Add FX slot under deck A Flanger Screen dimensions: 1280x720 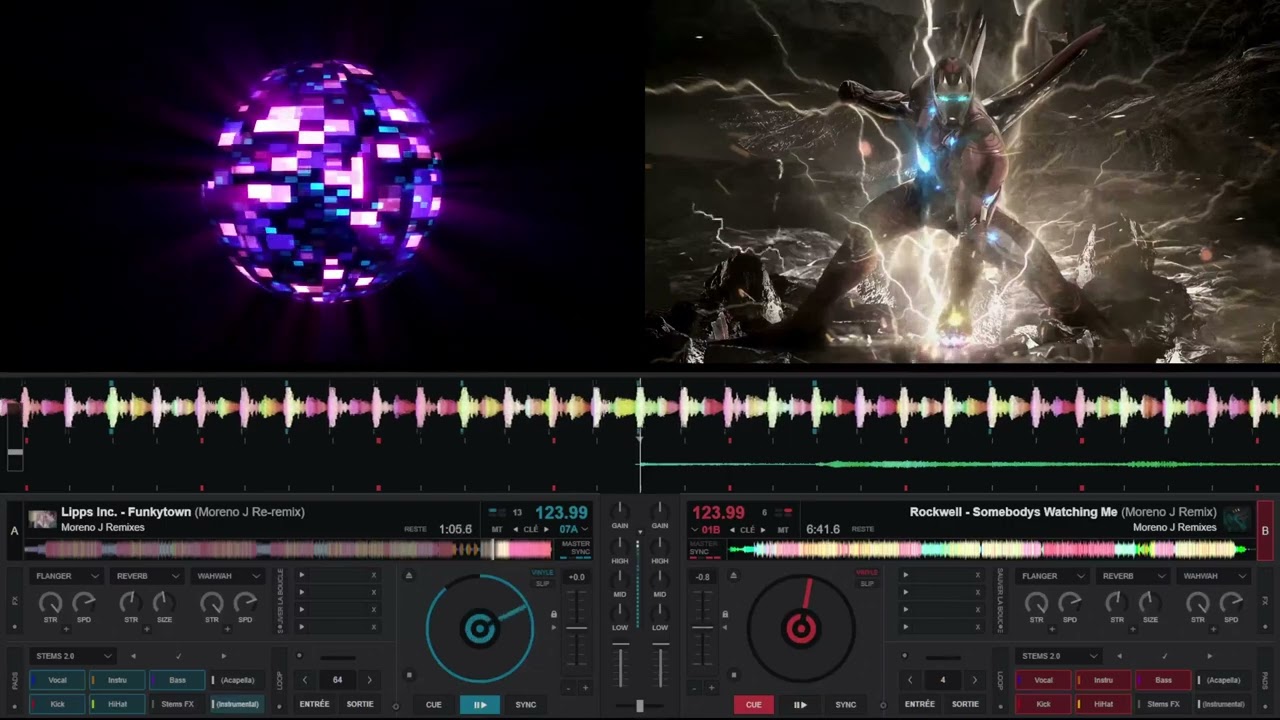click(67, 630)
